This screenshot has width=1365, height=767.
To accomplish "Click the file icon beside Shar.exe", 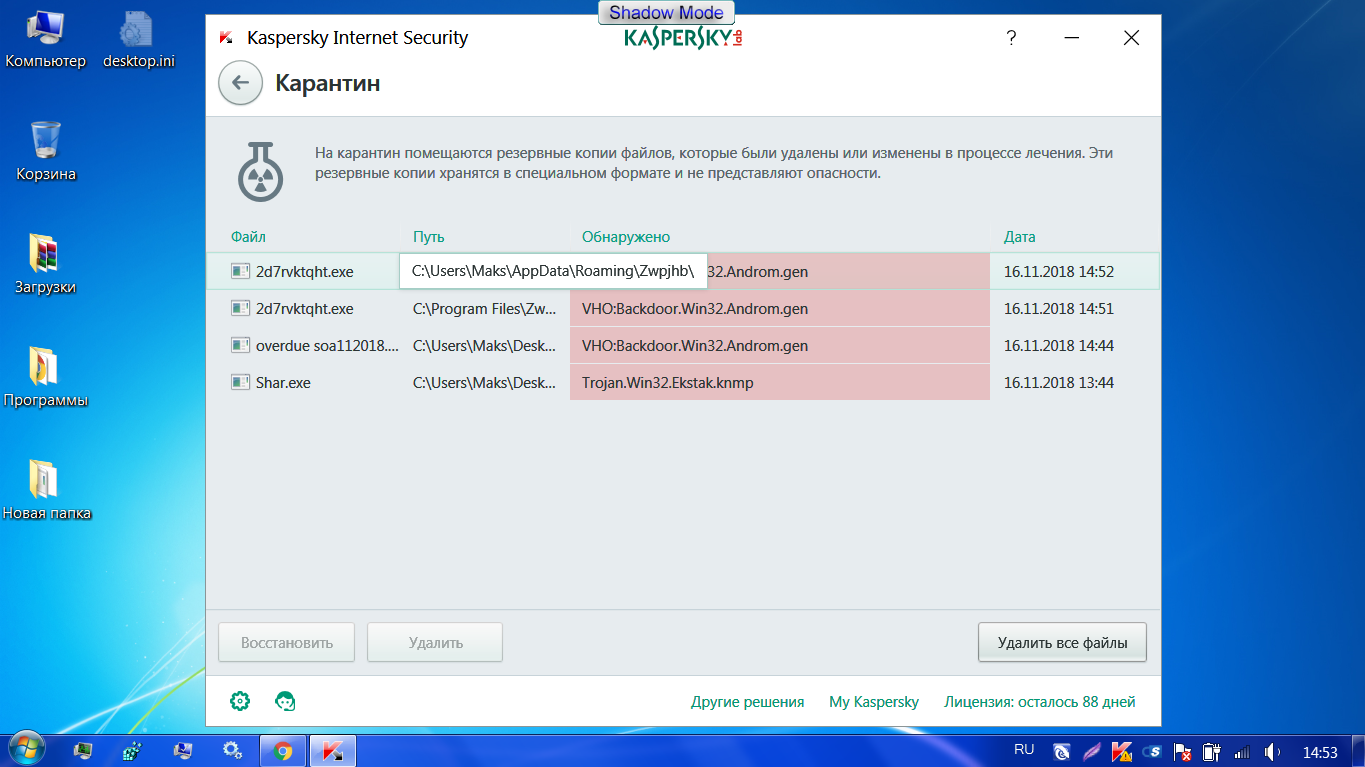I will tap(240, 382).
